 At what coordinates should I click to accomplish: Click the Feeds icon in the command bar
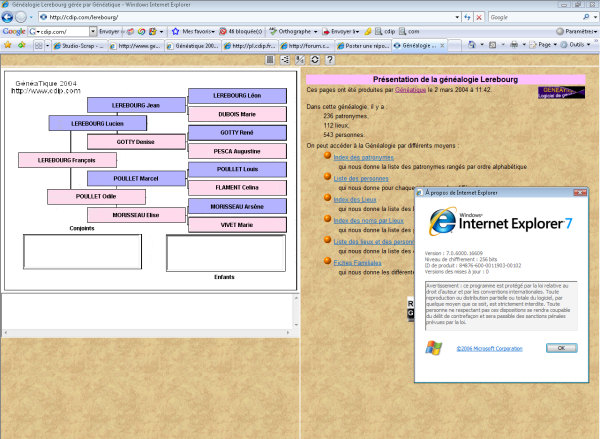492,45
